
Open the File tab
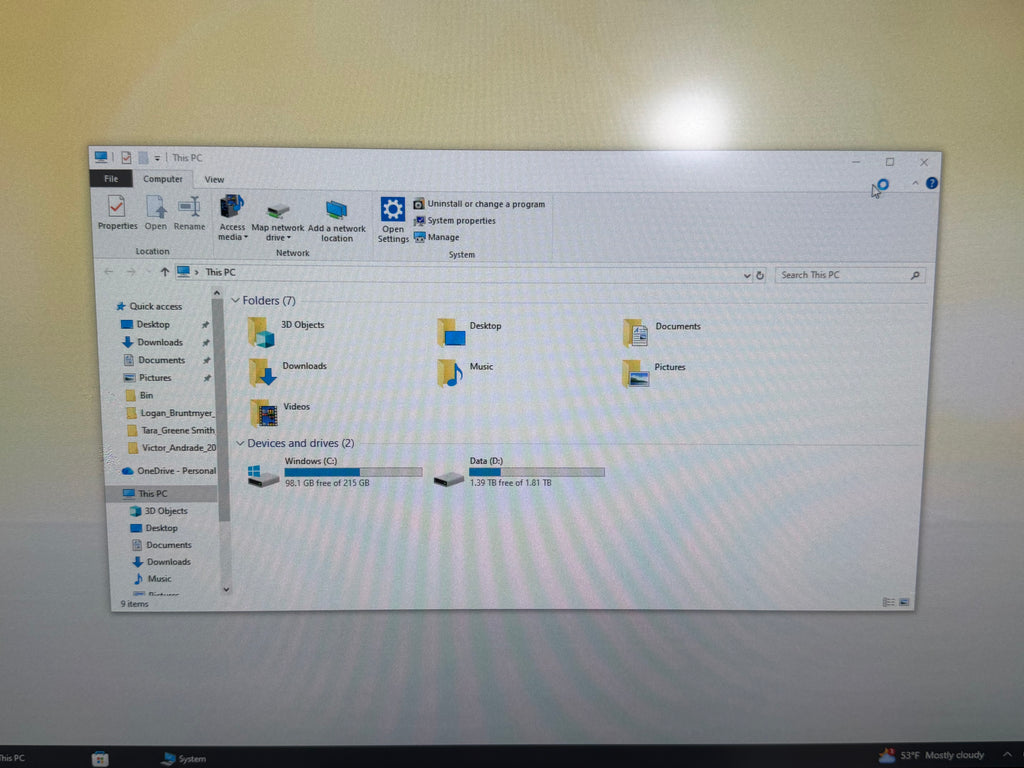click(111, 178)
